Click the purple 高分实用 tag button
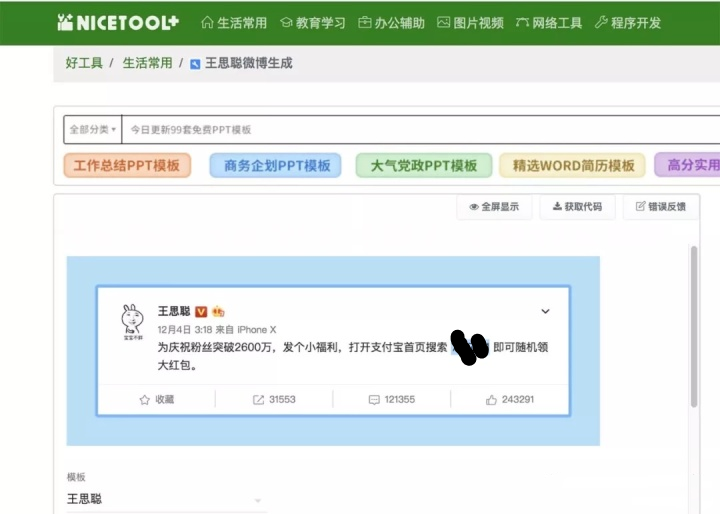 [687, 165]
